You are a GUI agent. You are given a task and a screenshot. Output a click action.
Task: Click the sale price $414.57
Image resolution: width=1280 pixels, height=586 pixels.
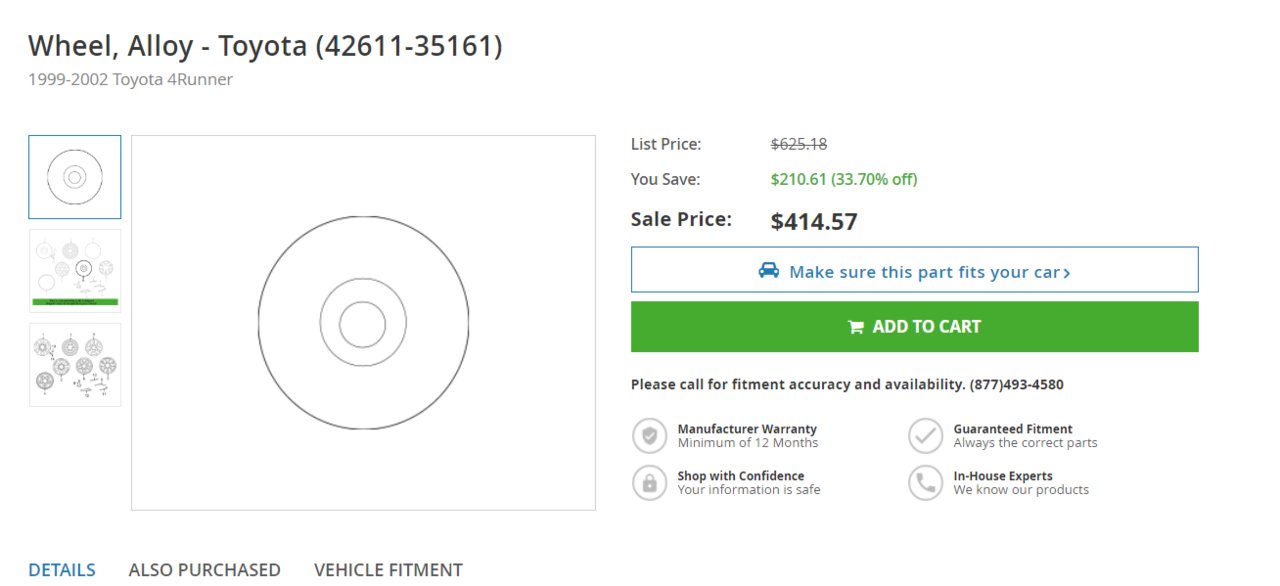814,222
